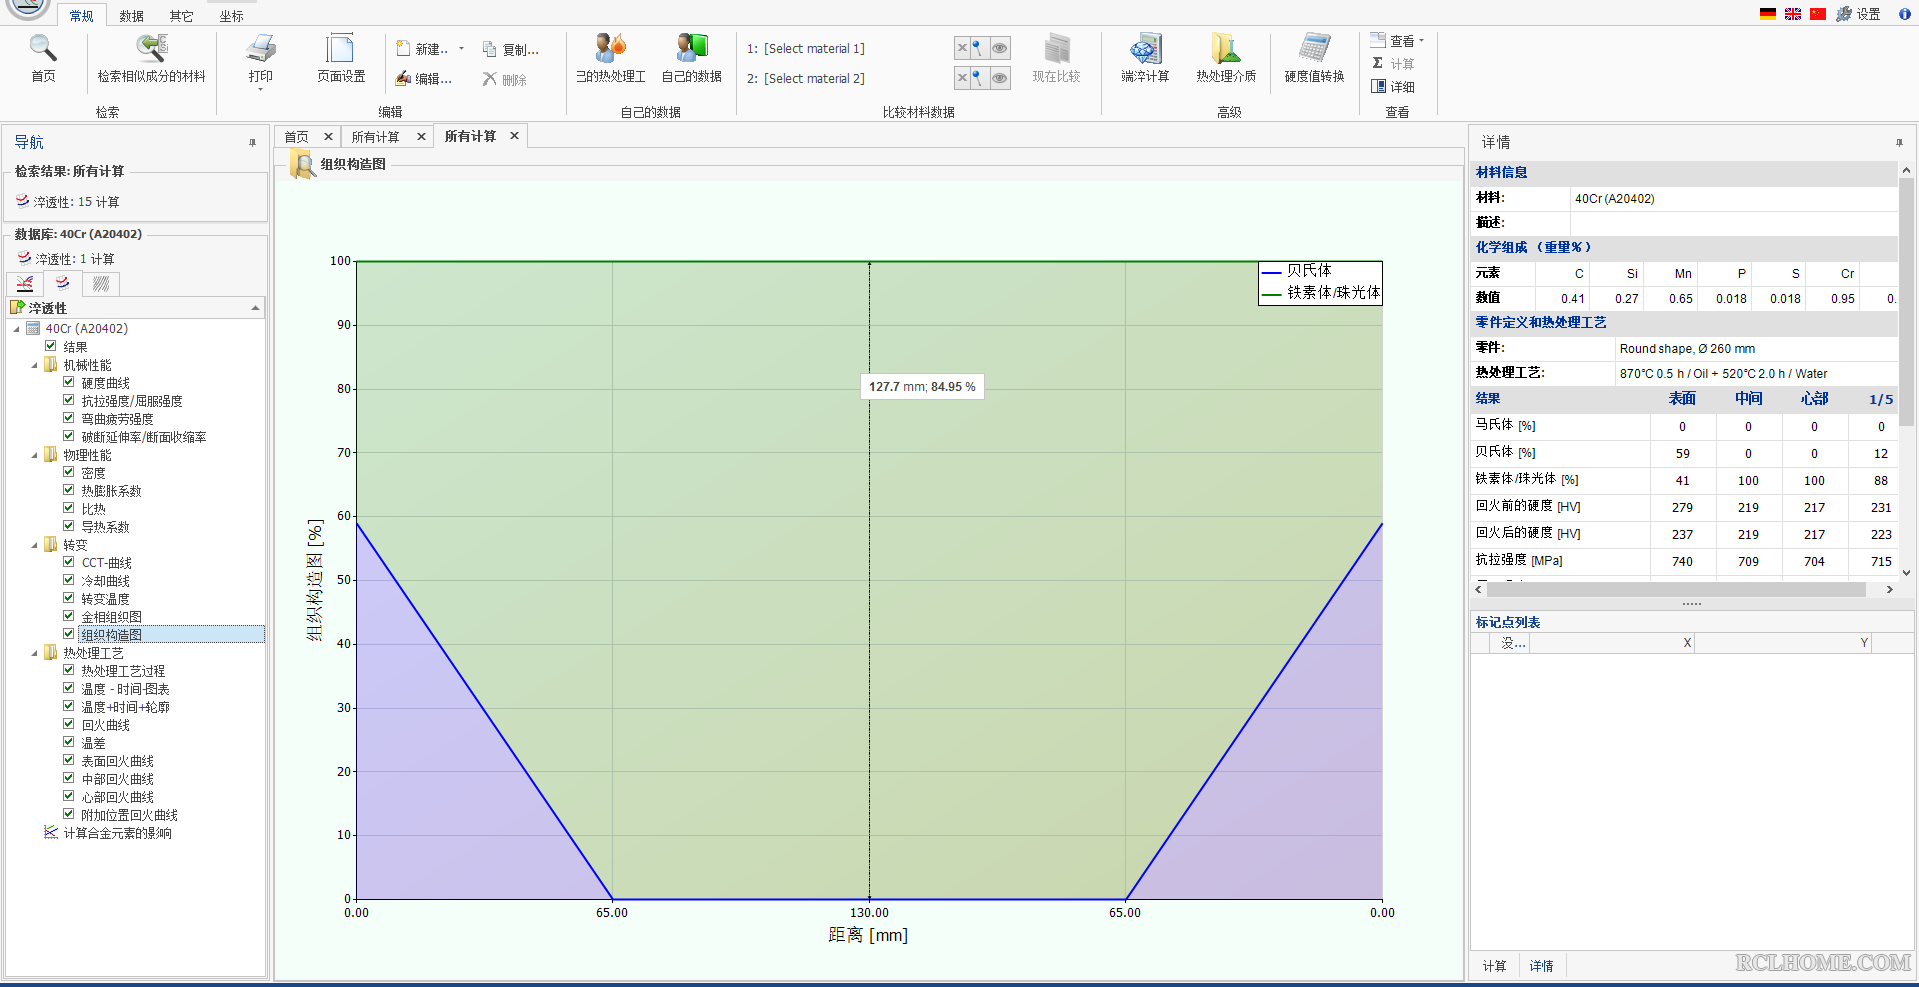Clear material 1 with the X icon

(x=962, y=48)
